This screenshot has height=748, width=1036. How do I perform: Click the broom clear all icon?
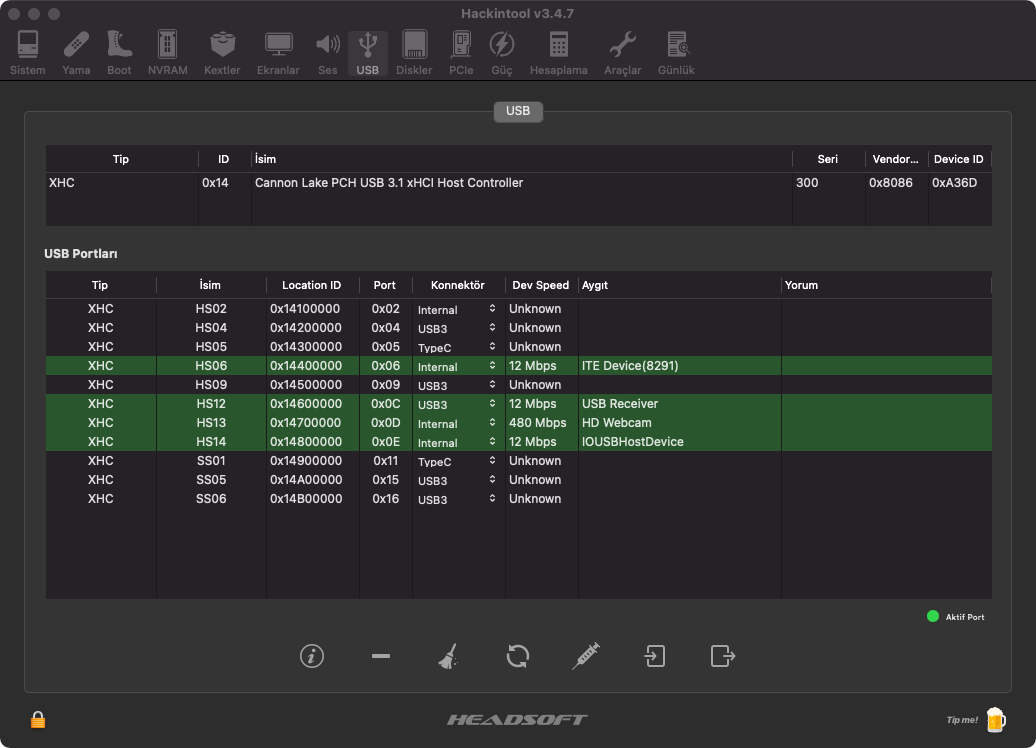[x=448, y=656]
